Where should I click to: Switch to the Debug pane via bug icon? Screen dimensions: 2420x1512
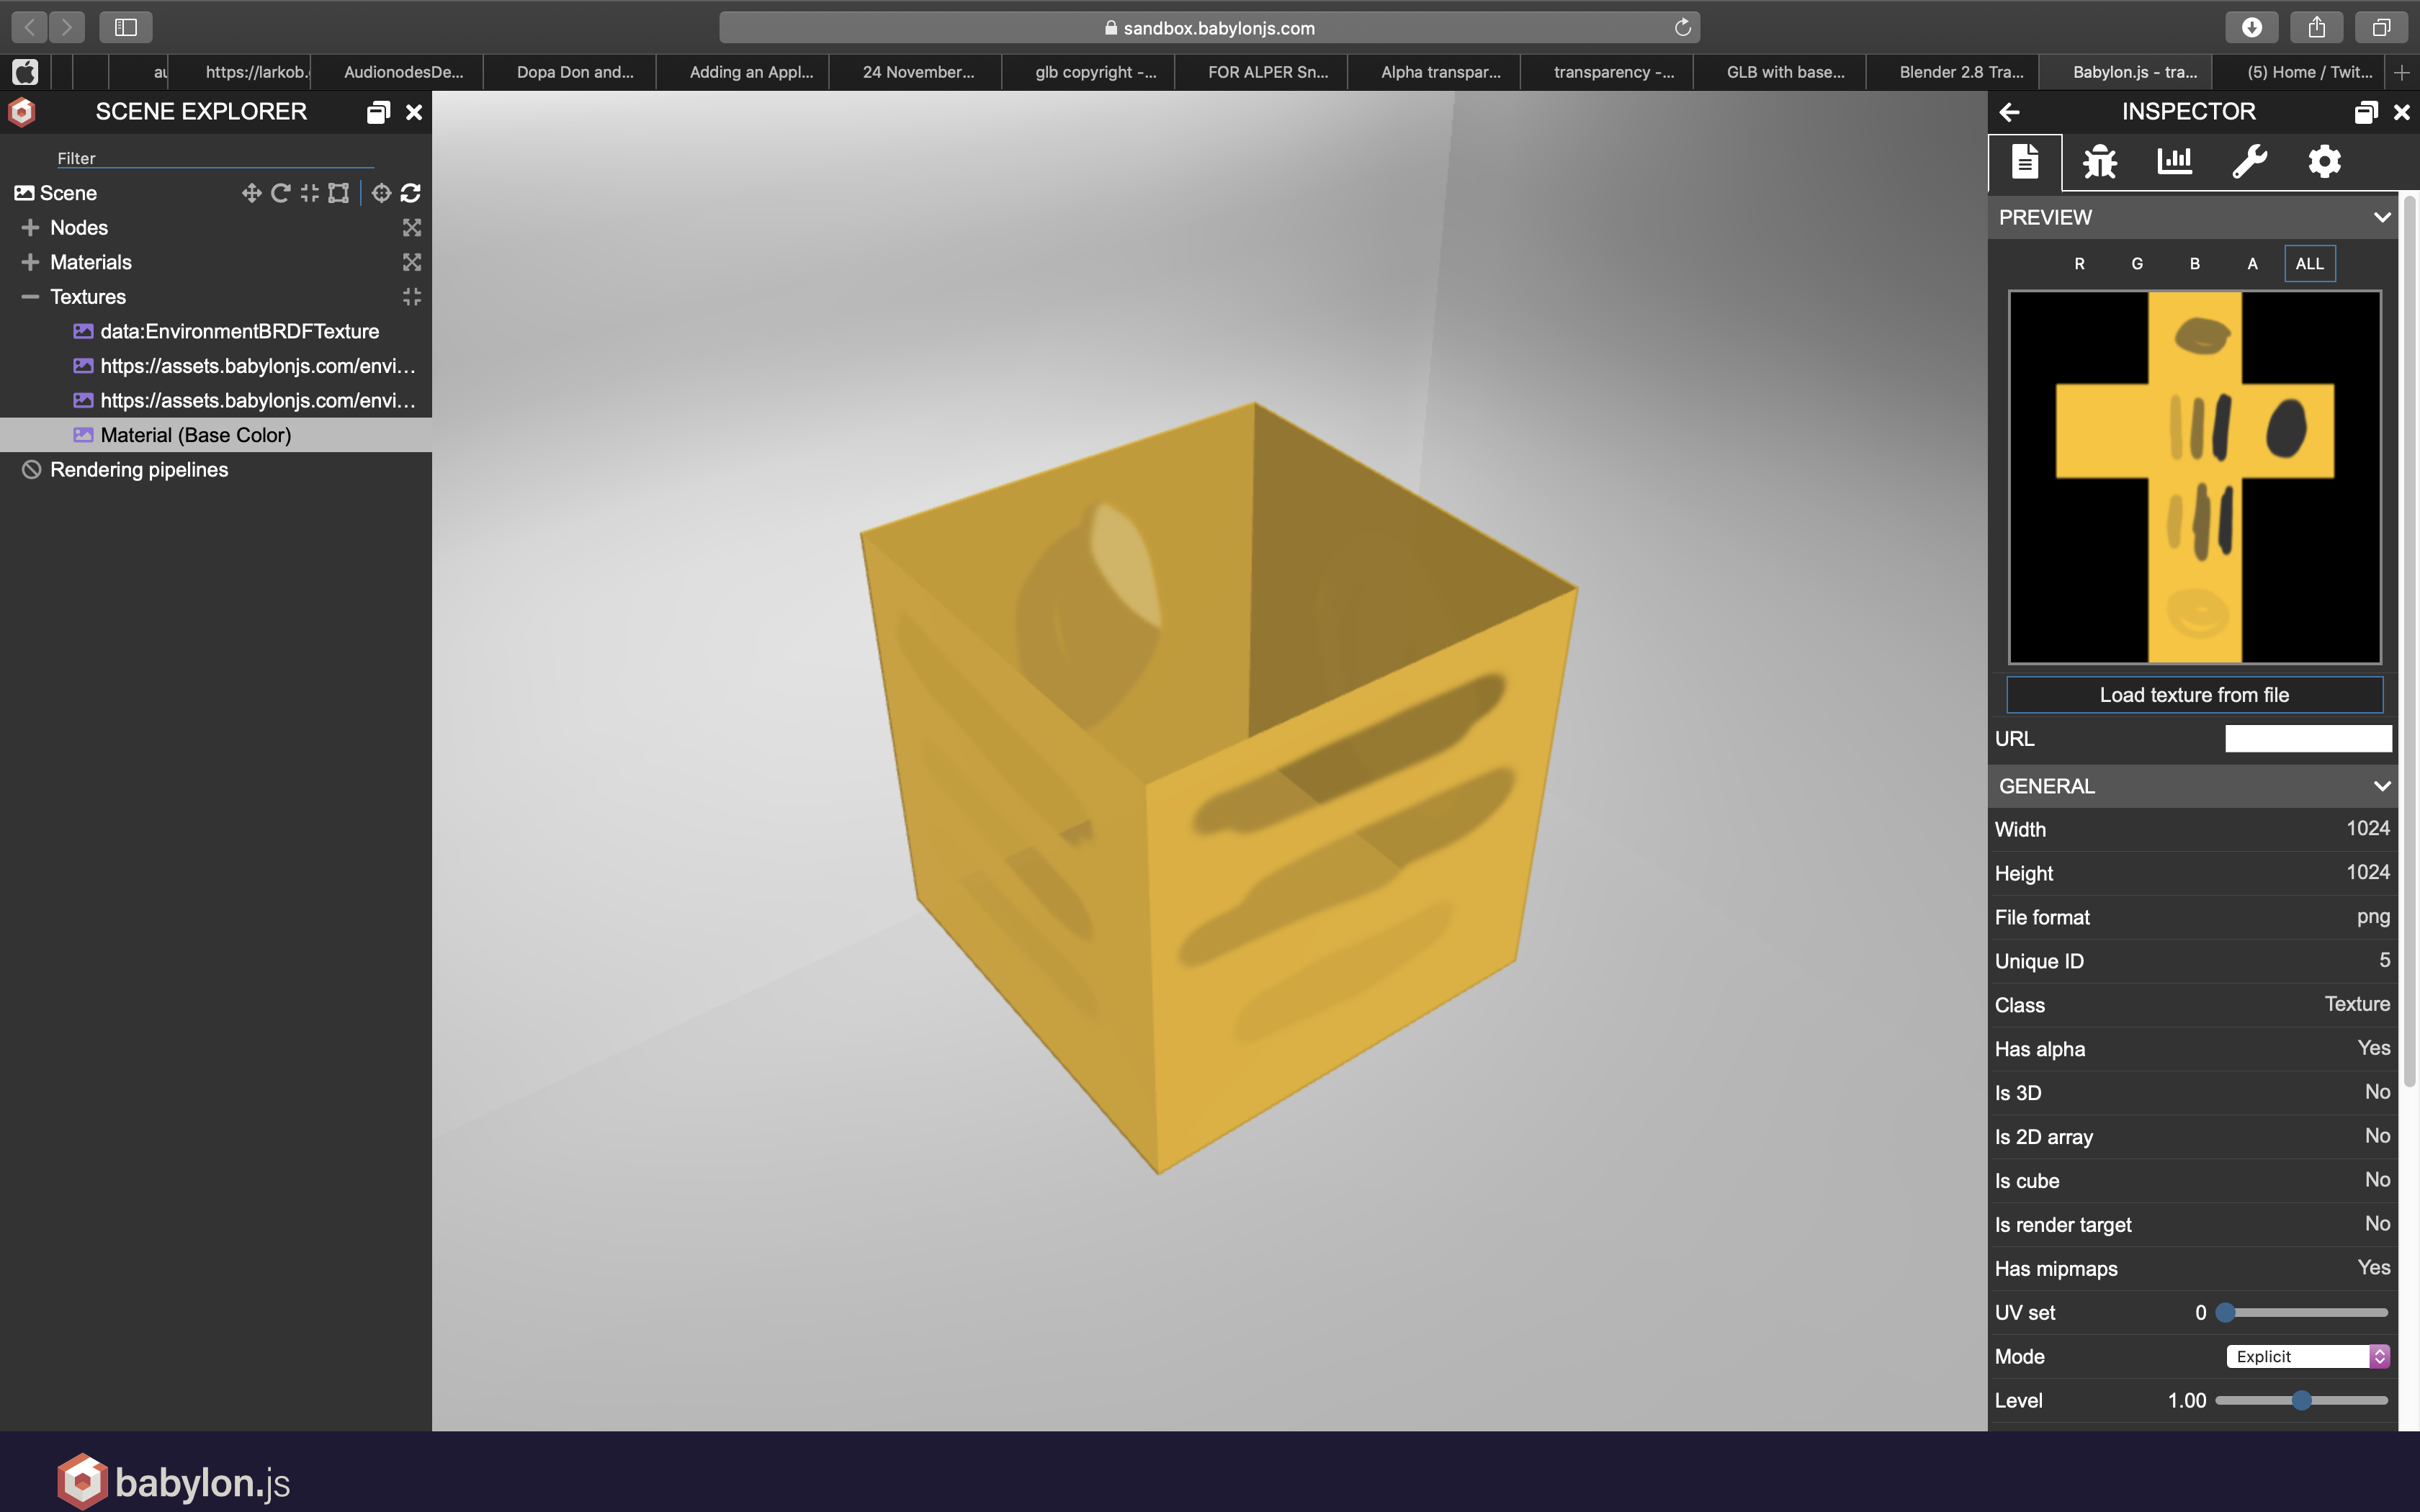point(2099,161)
